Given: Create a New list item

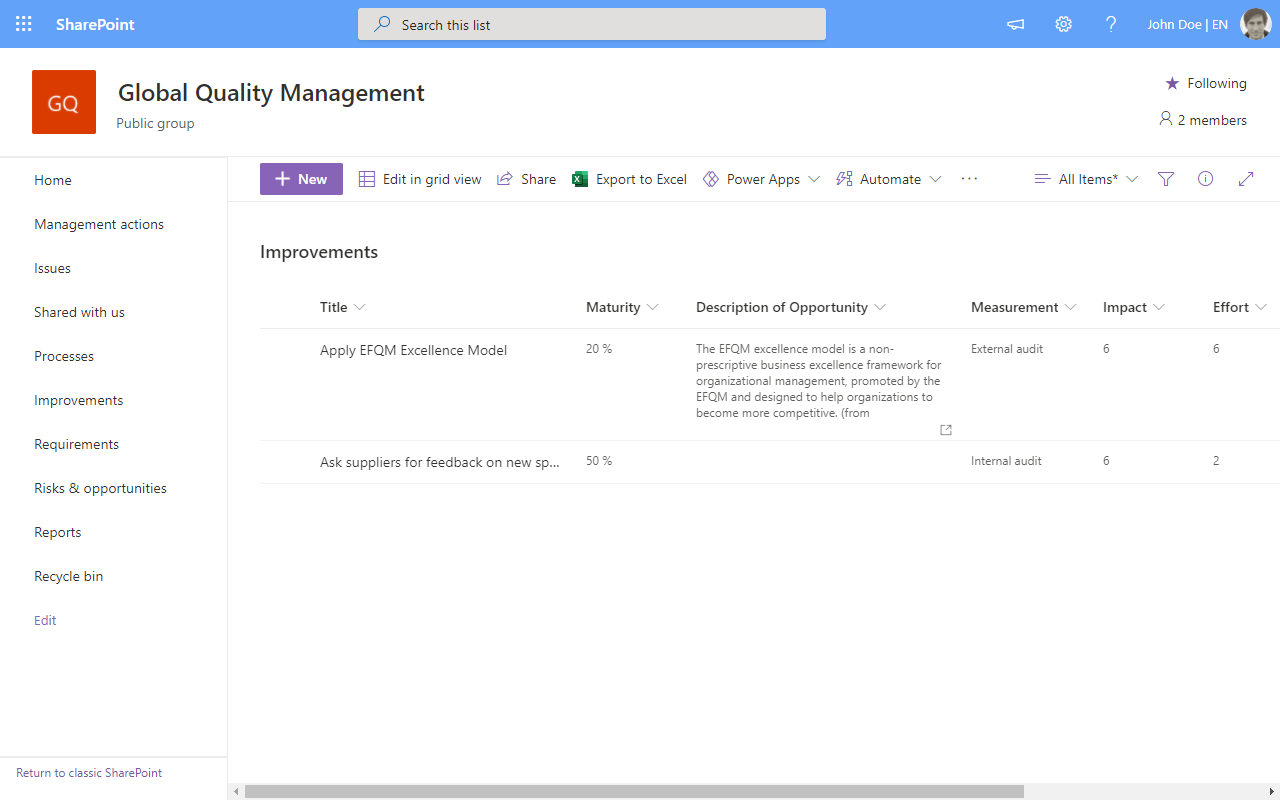Looking at the screenshot, I should [301, 178].
